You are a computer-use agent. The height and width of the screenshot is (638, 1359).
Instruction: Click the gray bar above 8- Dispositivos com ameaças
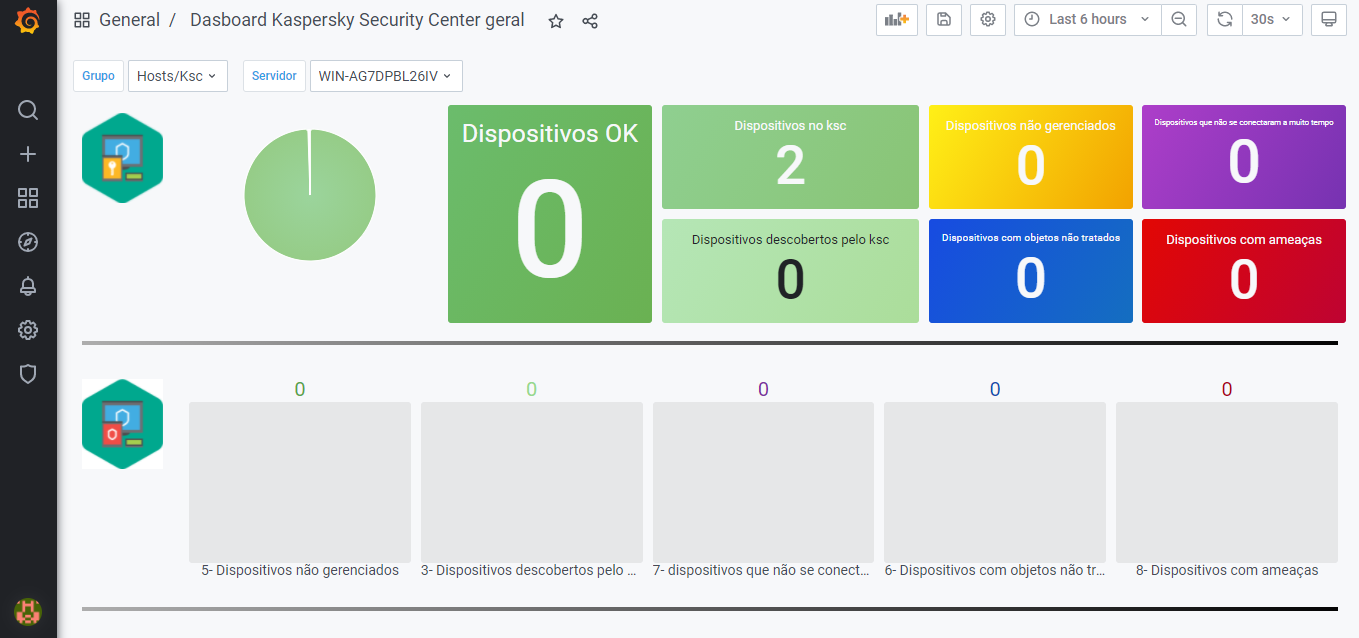(1227, 482)
